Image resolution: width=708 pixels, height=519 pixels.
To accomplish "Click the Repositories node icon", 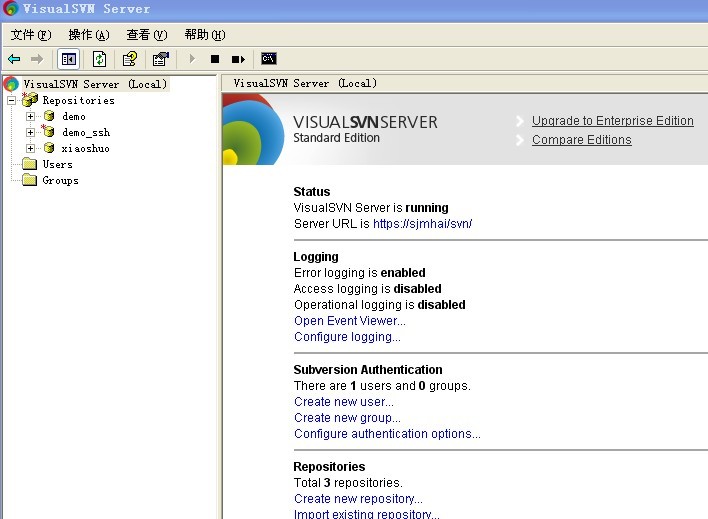I will tap(30, 100).
